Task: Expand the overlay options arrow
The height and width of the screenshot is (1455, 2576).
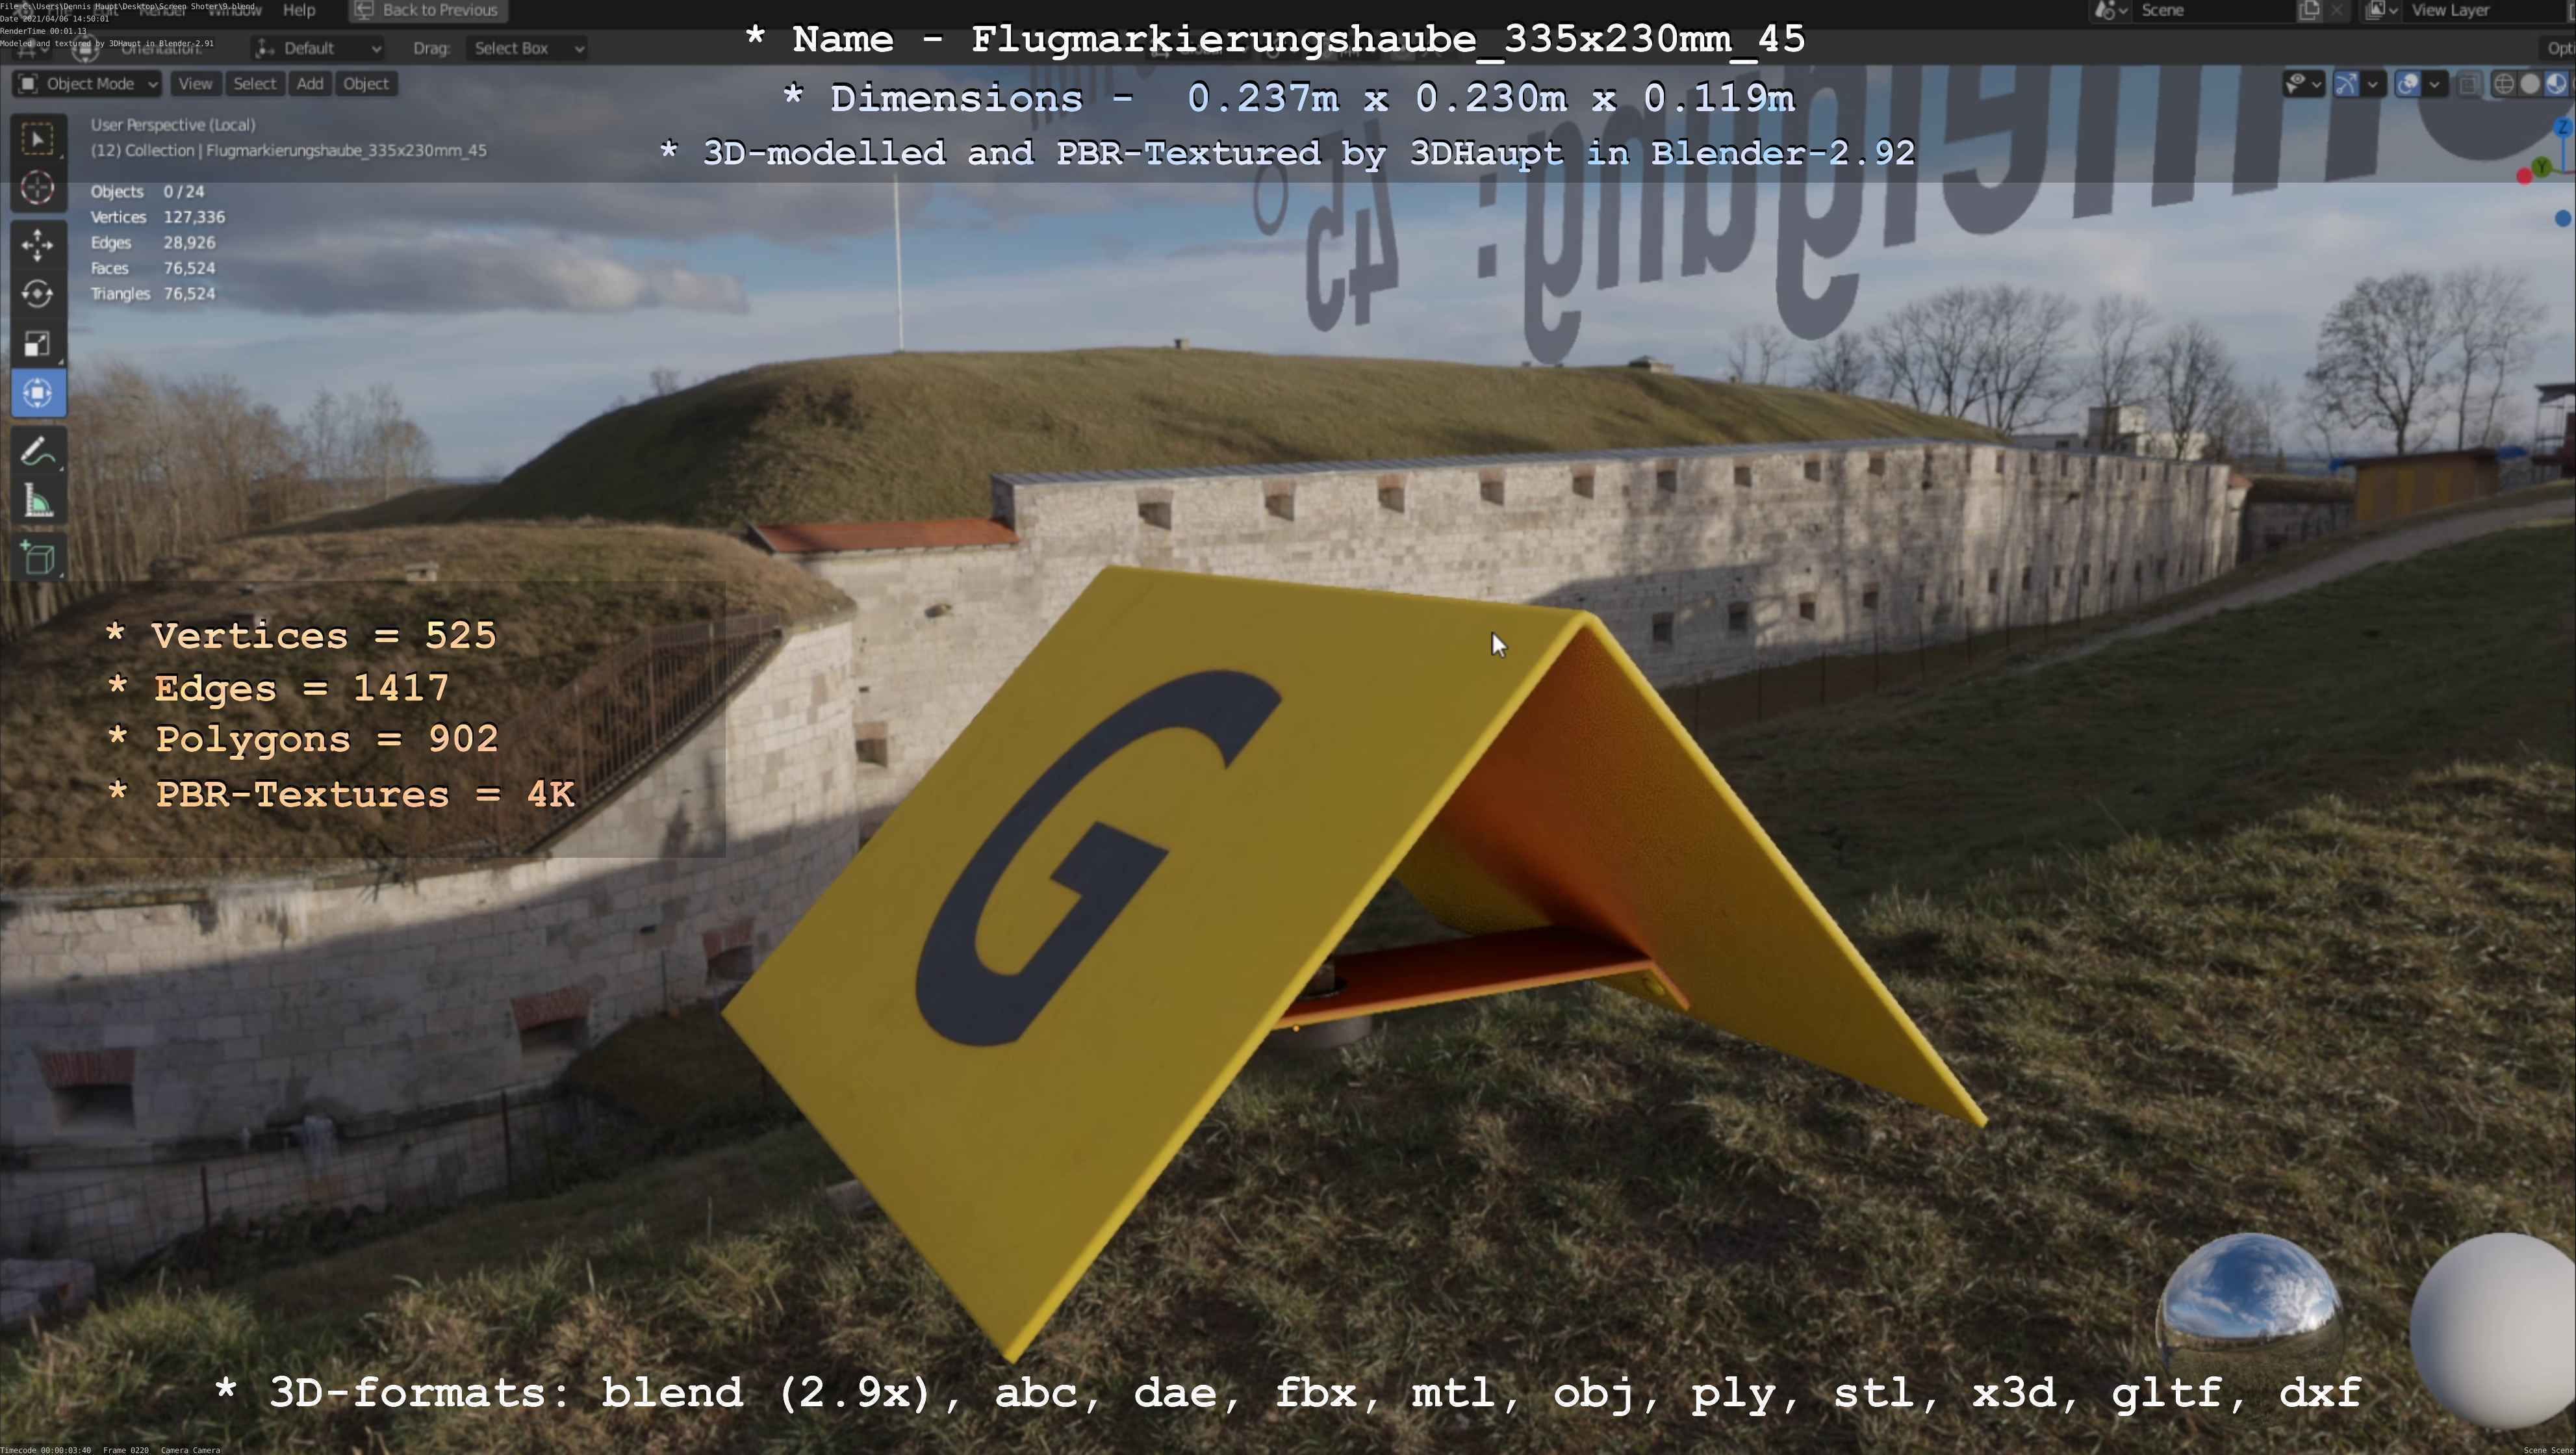Action: 2434,84
